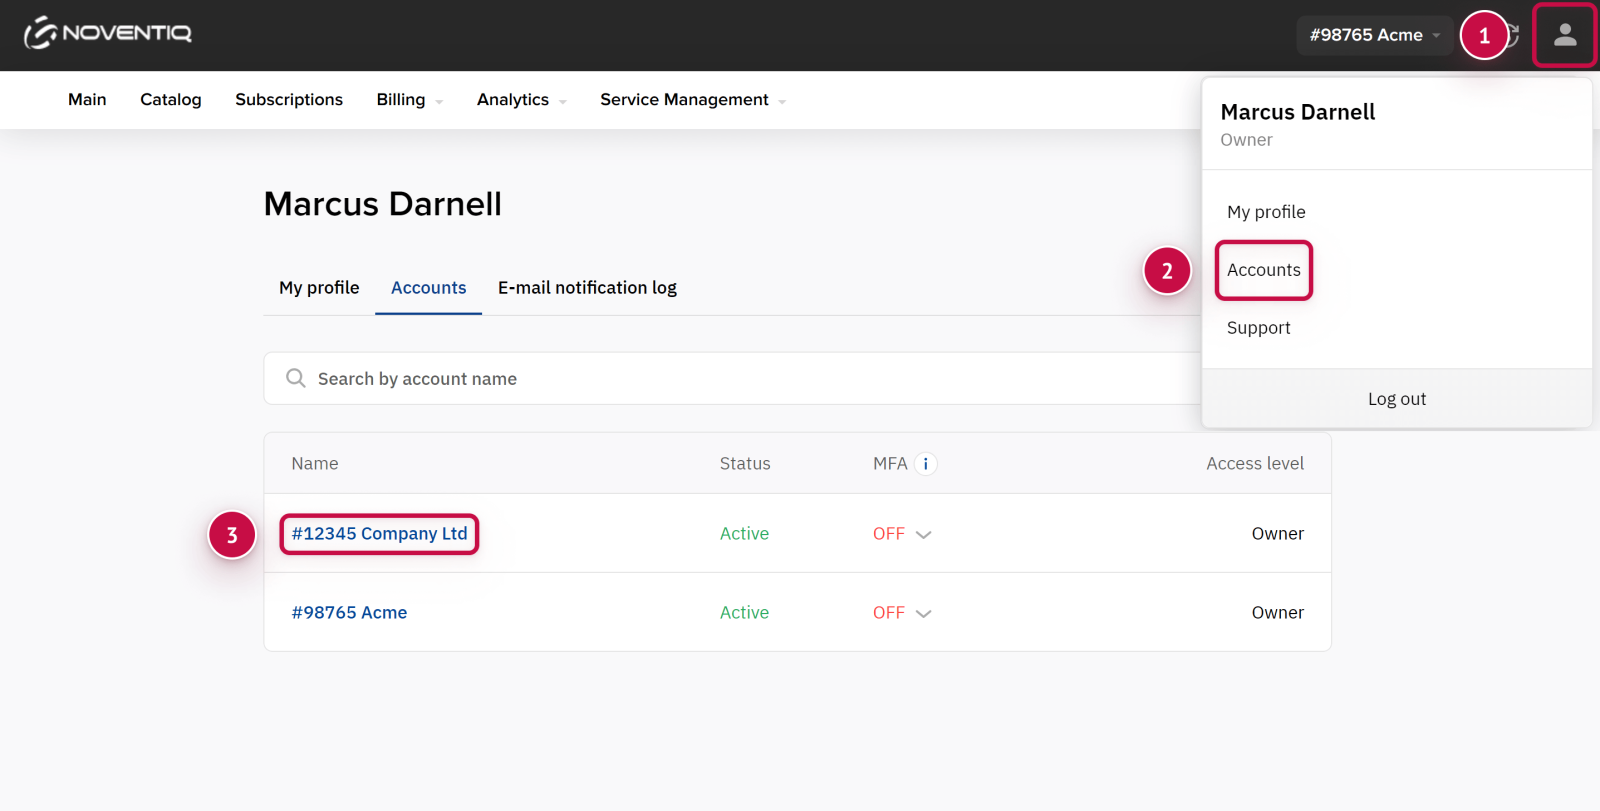This screenshot has width=1600, height=811.
Task: Click the Noventiq logo
Action: [x=108, y=34]
